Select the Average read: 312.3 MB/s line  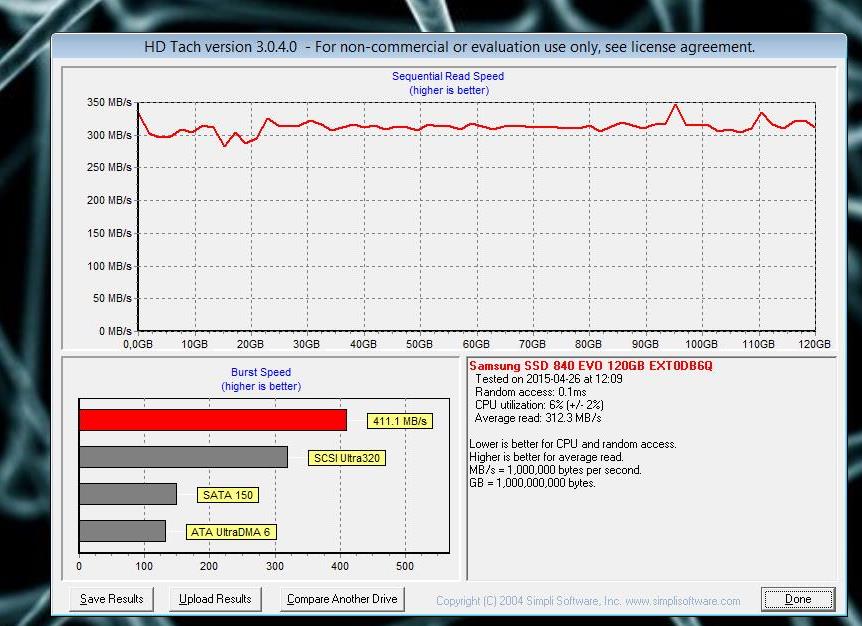538,418
